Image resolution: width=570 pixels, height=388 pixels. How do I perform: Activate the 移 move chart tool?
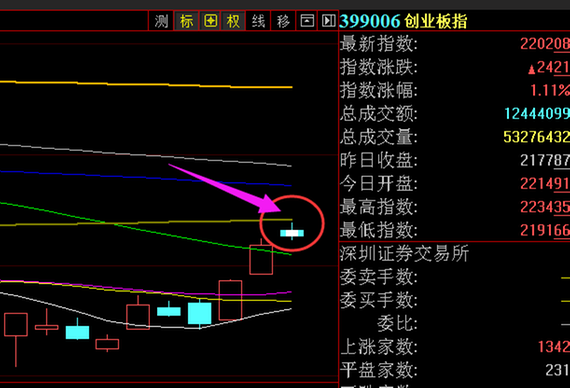click(283, 21)
